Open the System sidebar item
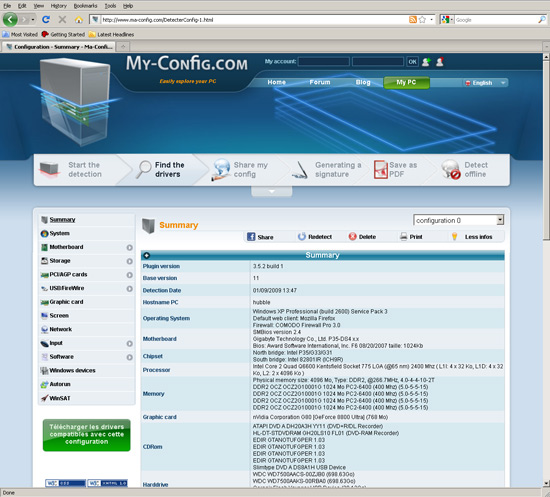 click(60, 233)
